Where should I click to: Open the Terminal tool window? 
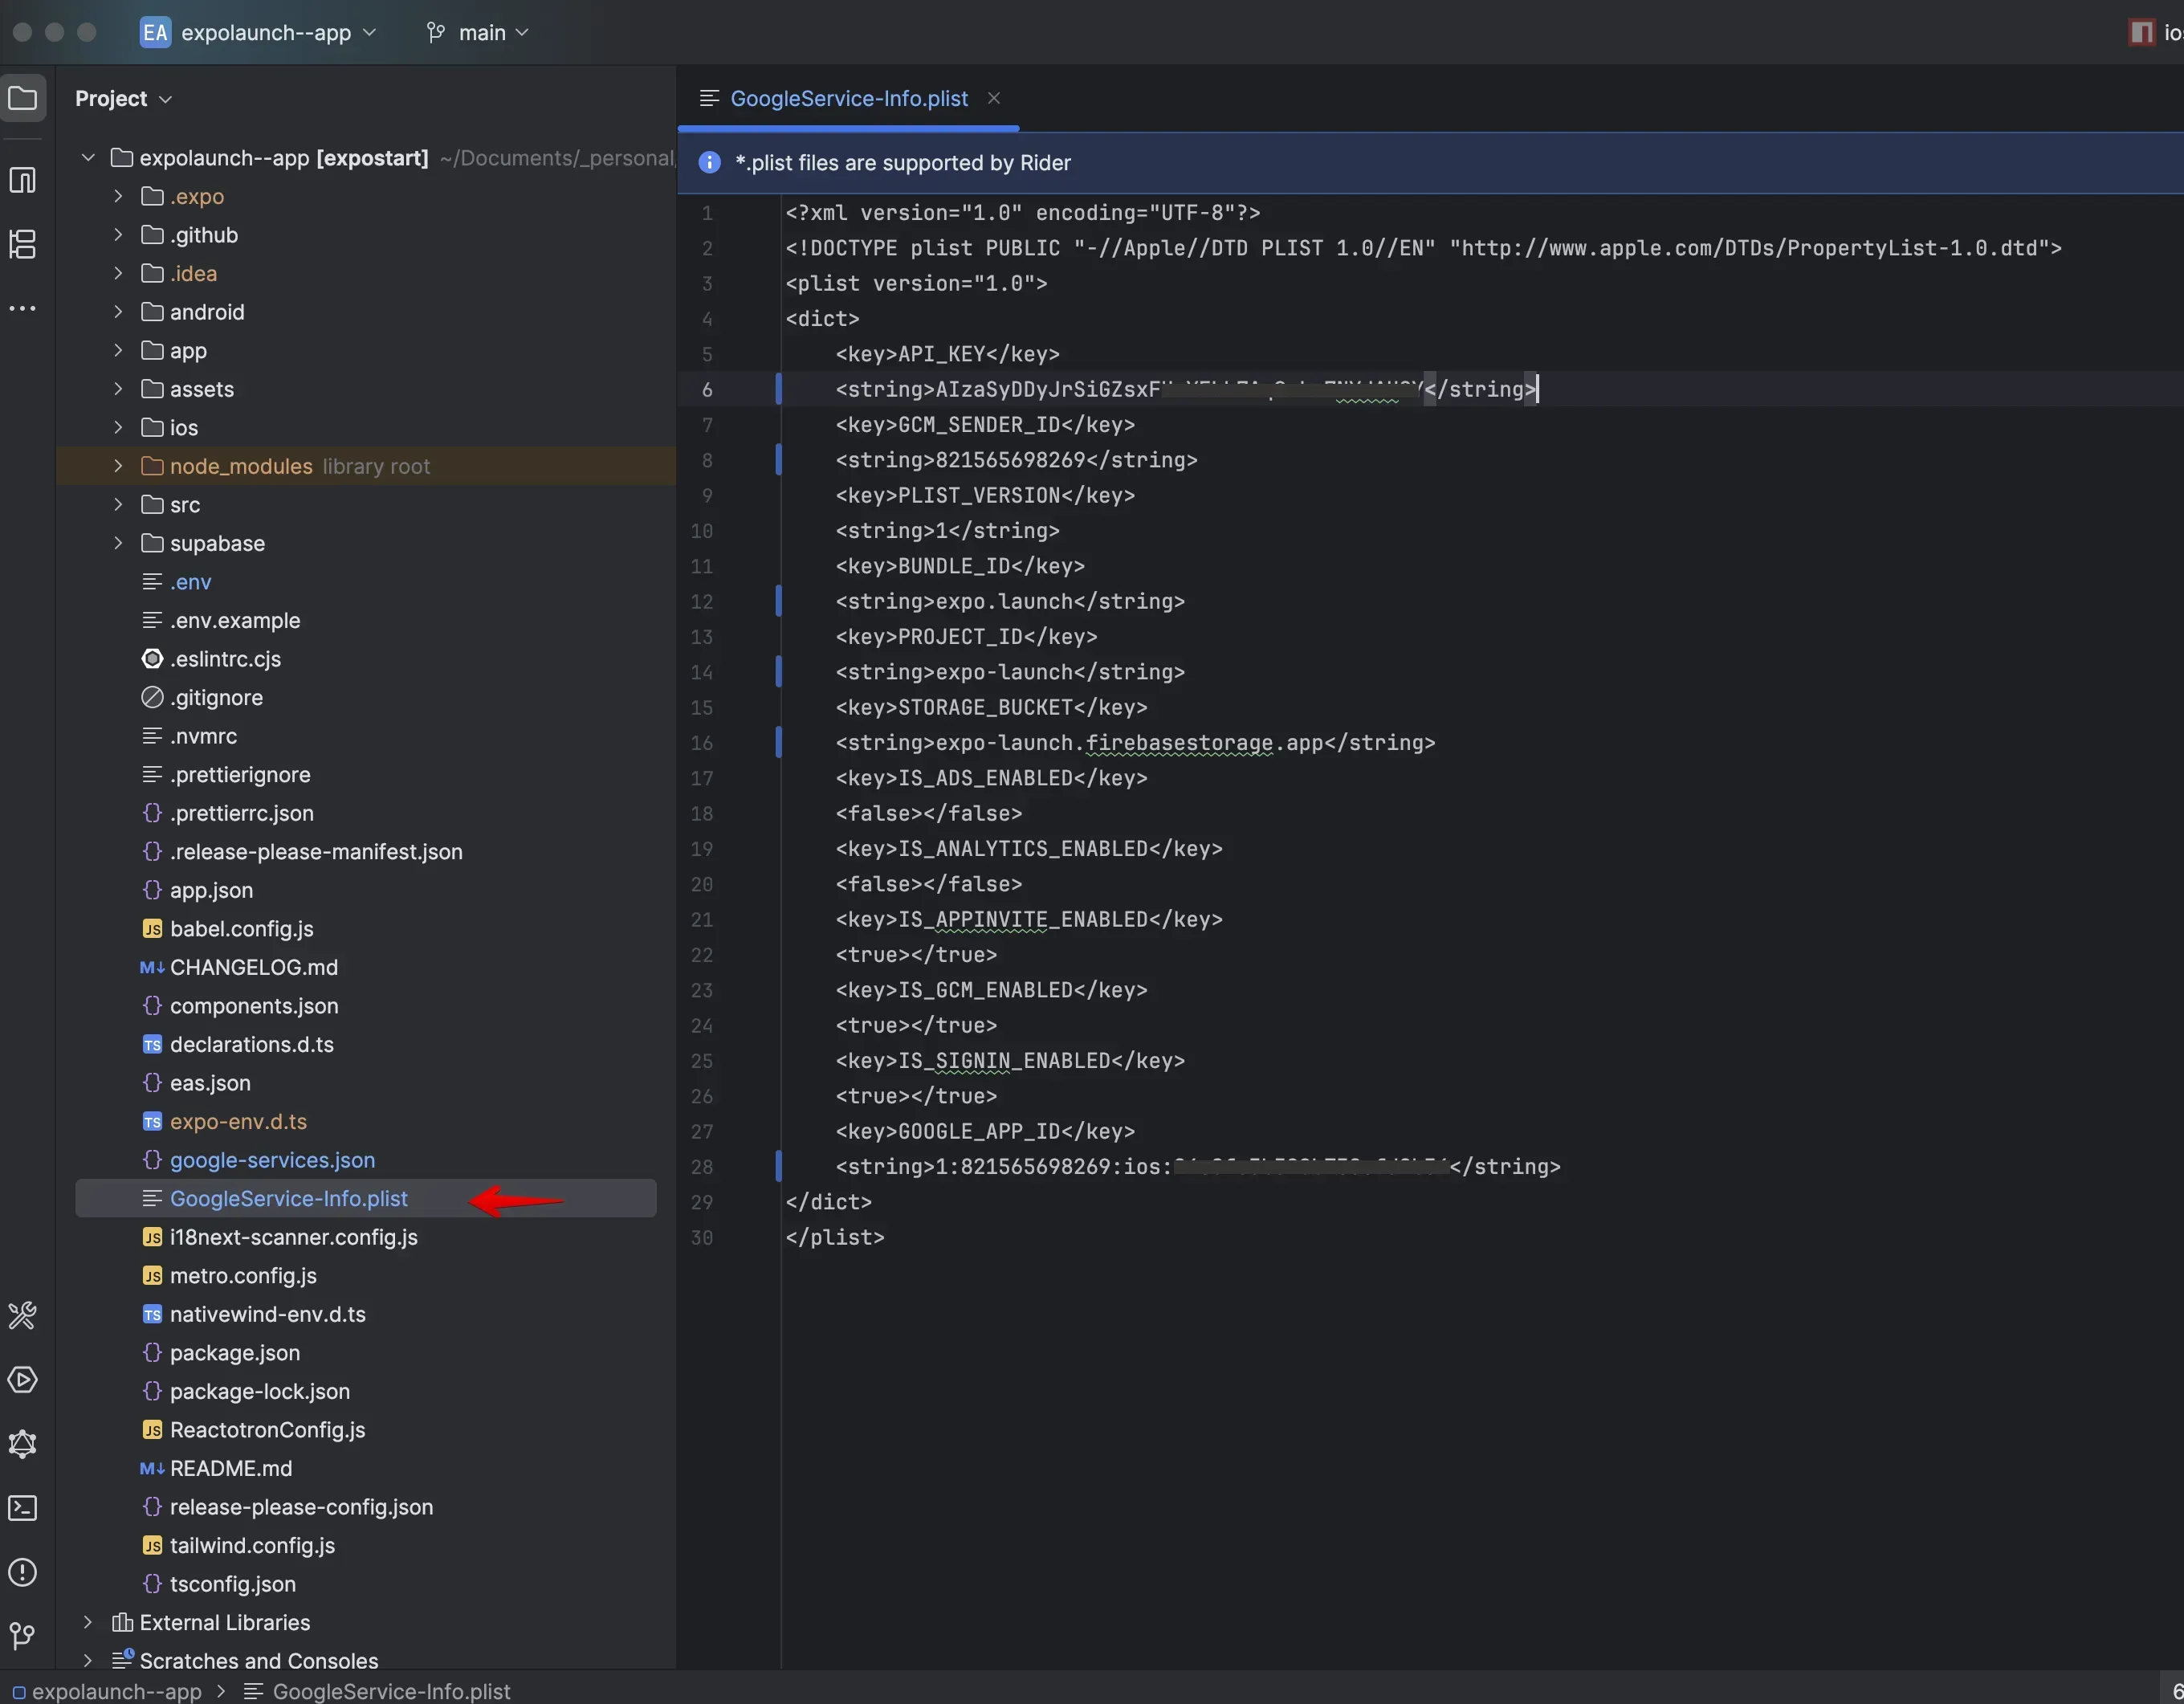23,1508
